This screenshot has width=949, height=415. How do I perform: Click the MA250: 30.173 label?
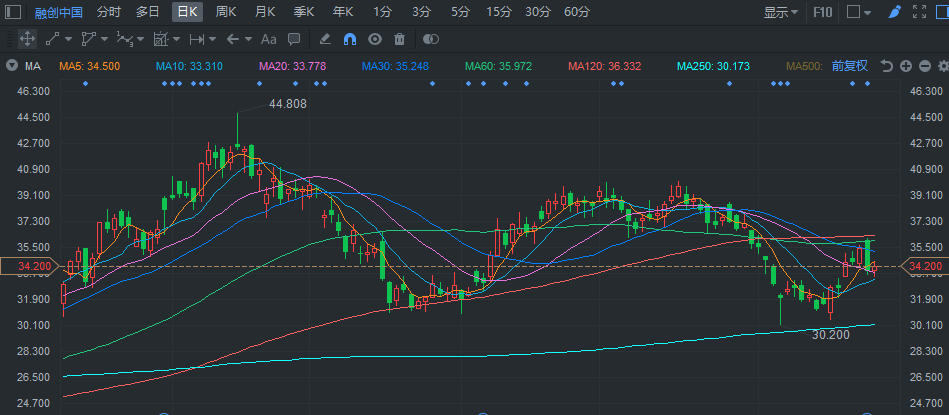pyautogui.click(x=714, y=66)
